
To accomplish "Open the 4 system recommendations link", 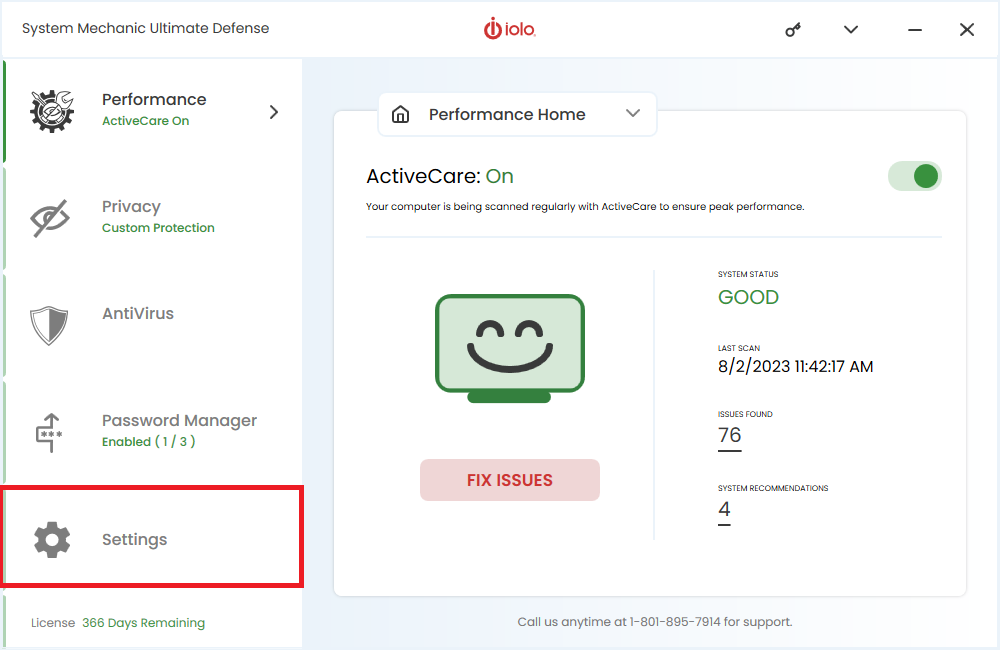I will click(724, 510).
